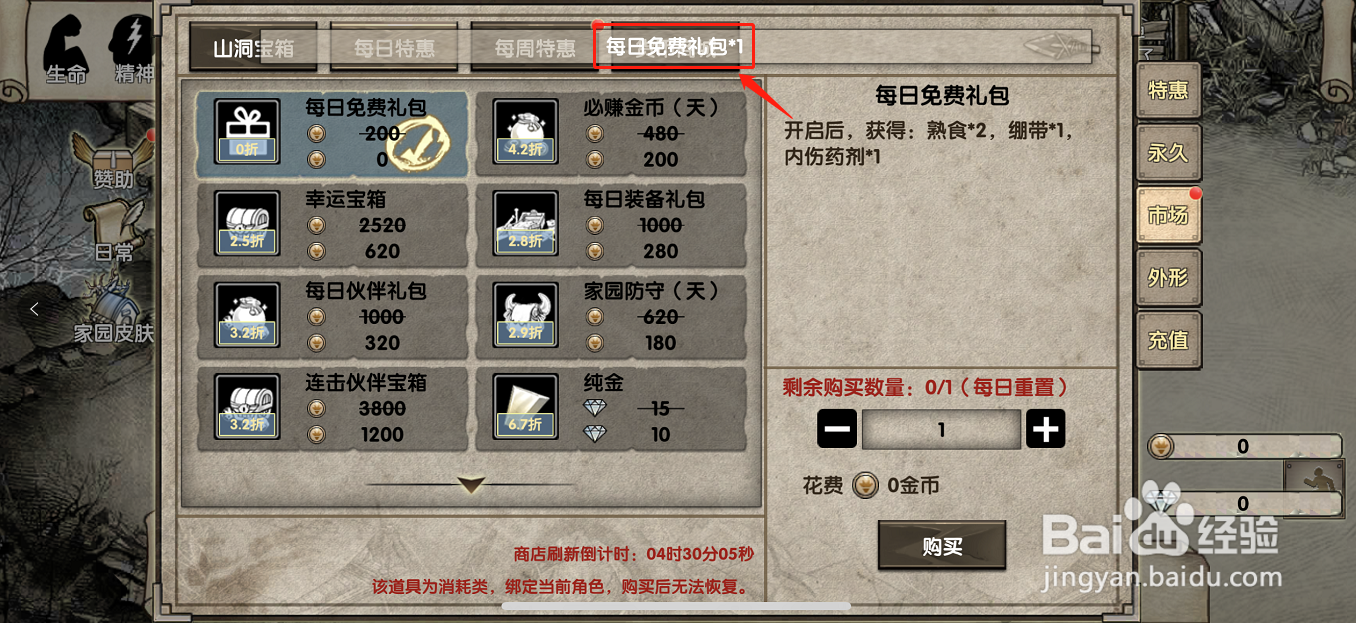Switch to the 山洞宝箱 tab
This screenshot has width=1356, height=624.
click(253, 48)
